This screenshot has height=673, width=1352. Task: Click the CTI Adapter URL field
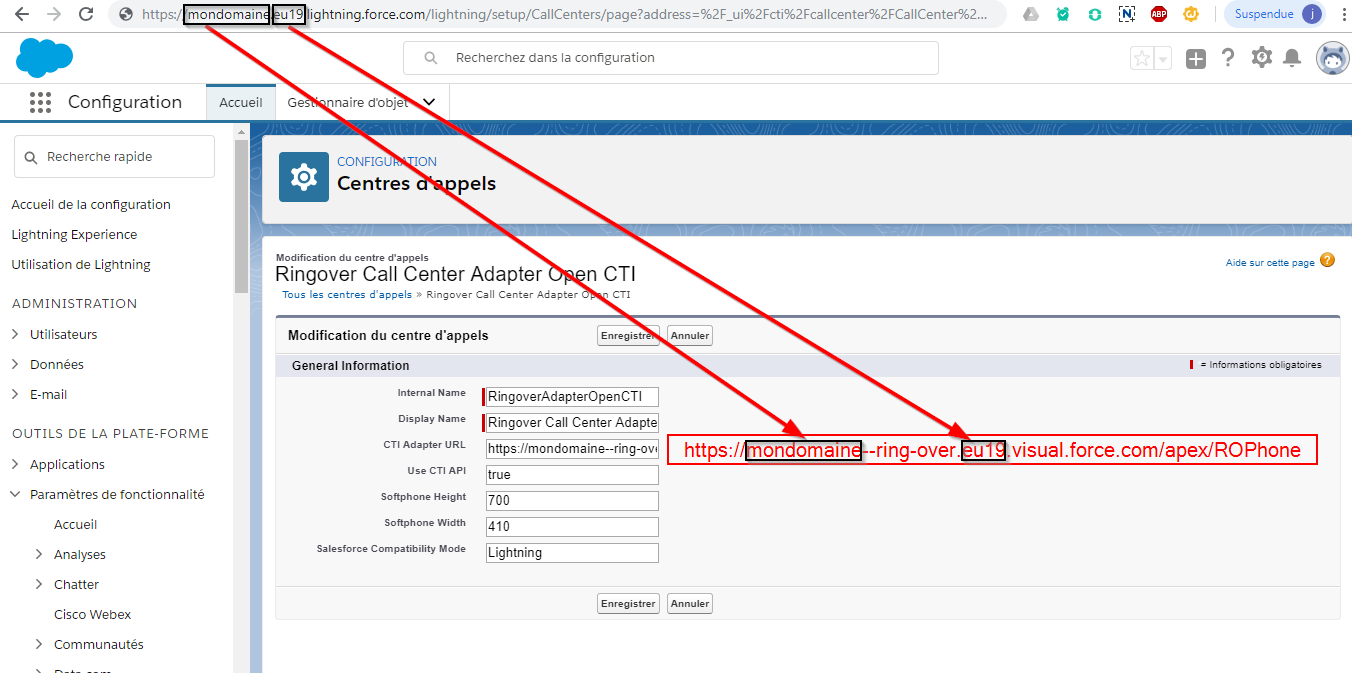(x=572, y=449)
